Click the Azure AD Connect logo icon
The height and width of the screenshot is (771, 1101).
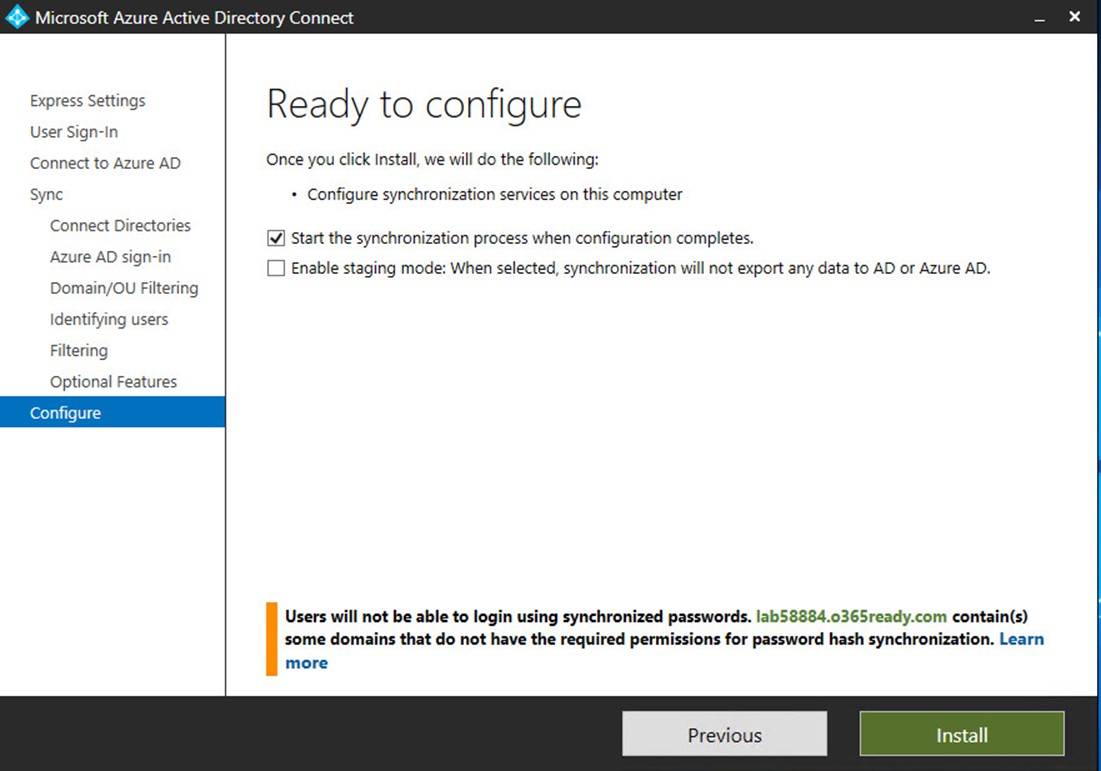pos(16,17)
